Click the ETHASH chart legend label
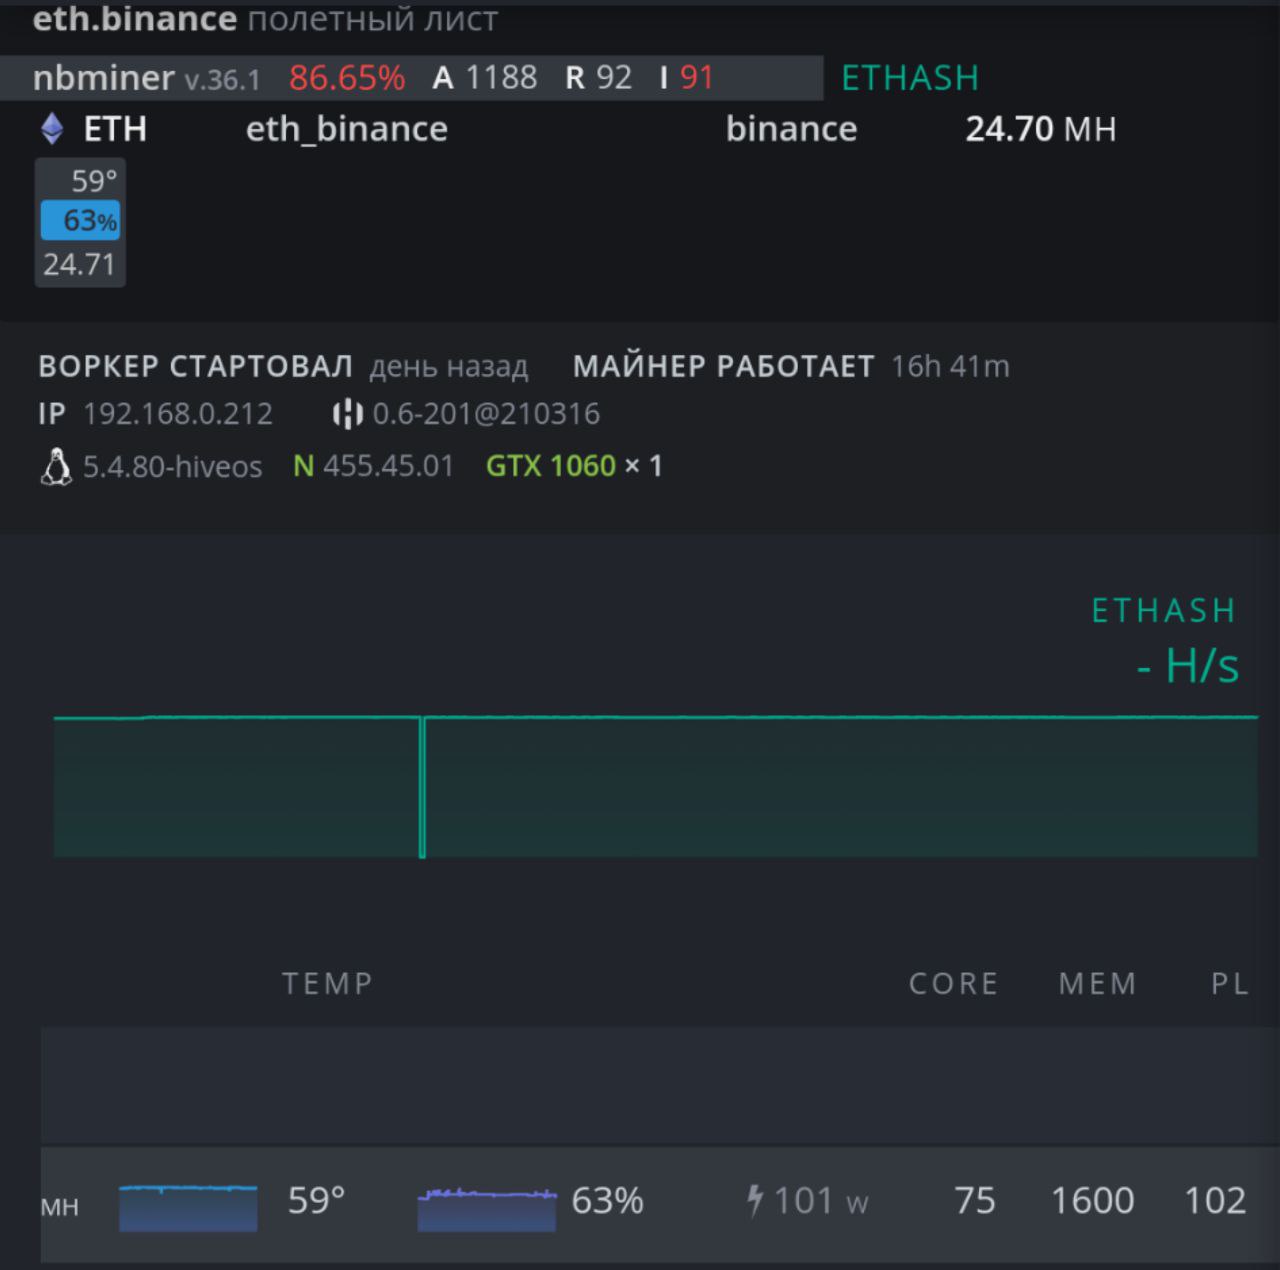The image size is (1280, 1270). click(x=1164, y=611)
